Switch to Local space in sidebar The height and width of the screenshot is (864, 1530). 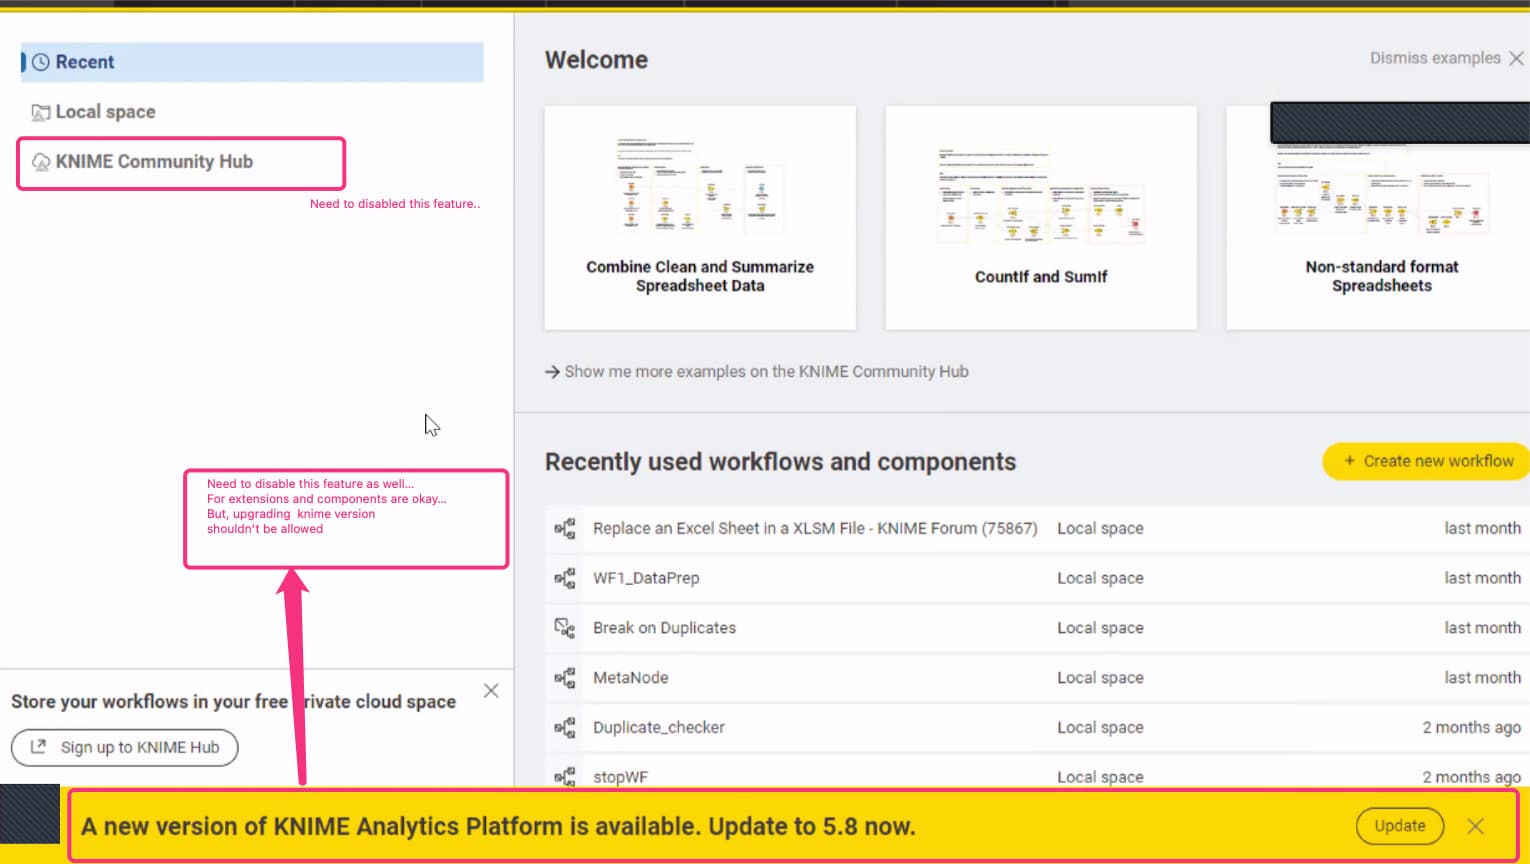[x=105, y=112]
